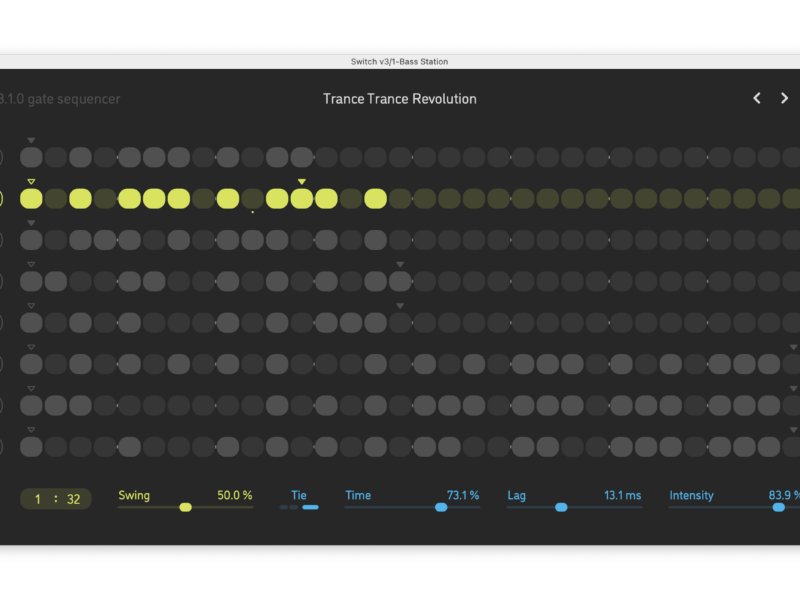
Task: Click the numerator 1 in the rate box
Action: (x=37, y=499)
